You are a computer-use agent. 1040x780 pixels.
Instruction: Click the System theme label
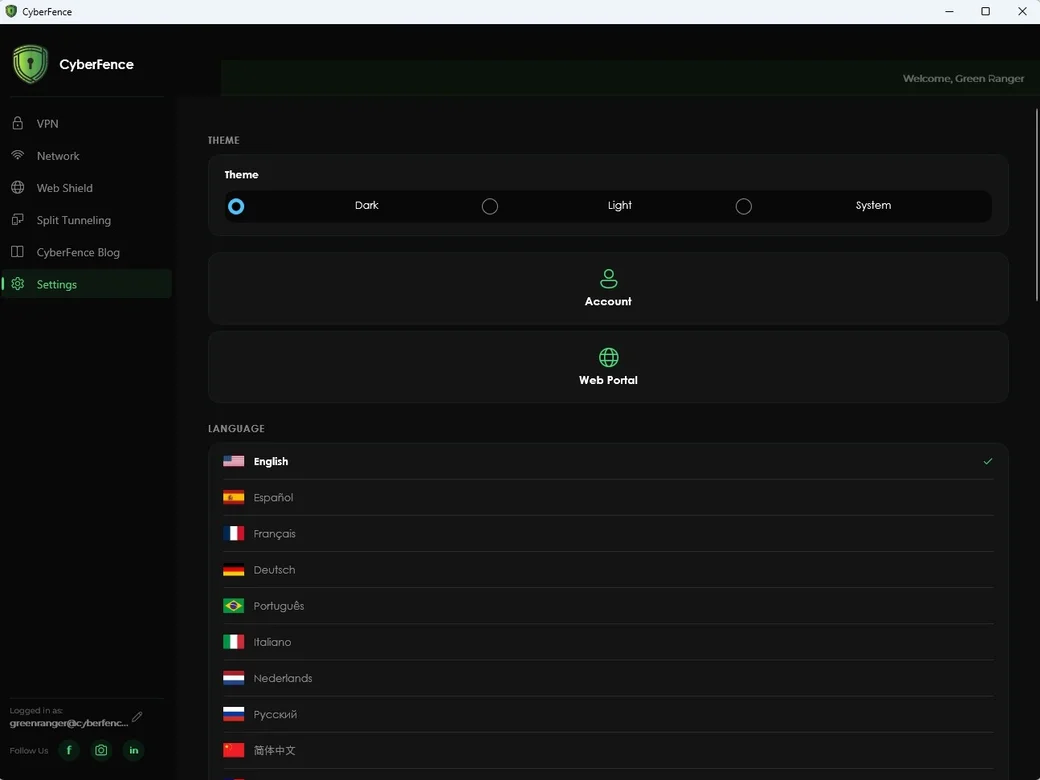873,205
